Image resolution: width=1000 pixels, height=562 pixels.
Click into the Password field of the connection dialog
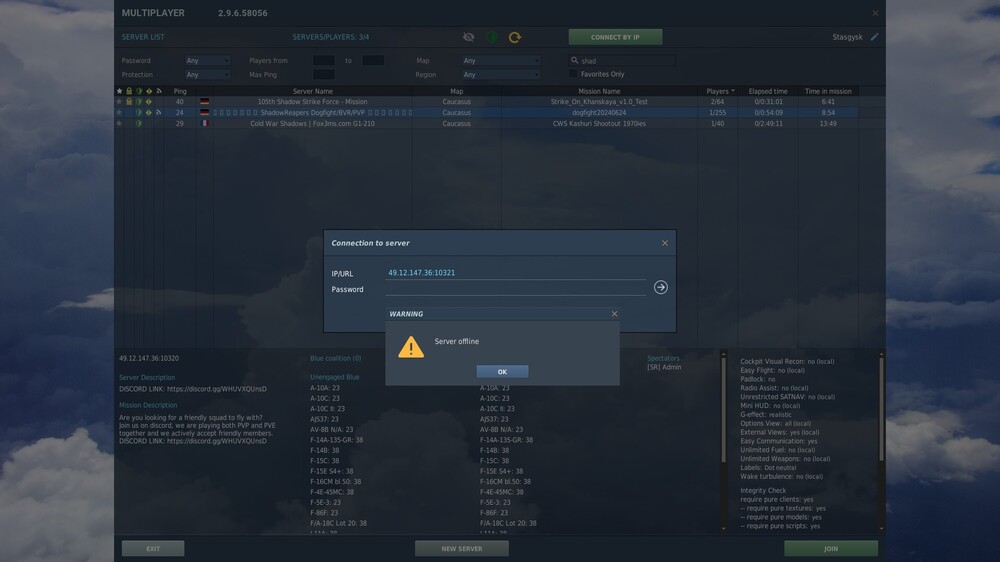[515, 288]
